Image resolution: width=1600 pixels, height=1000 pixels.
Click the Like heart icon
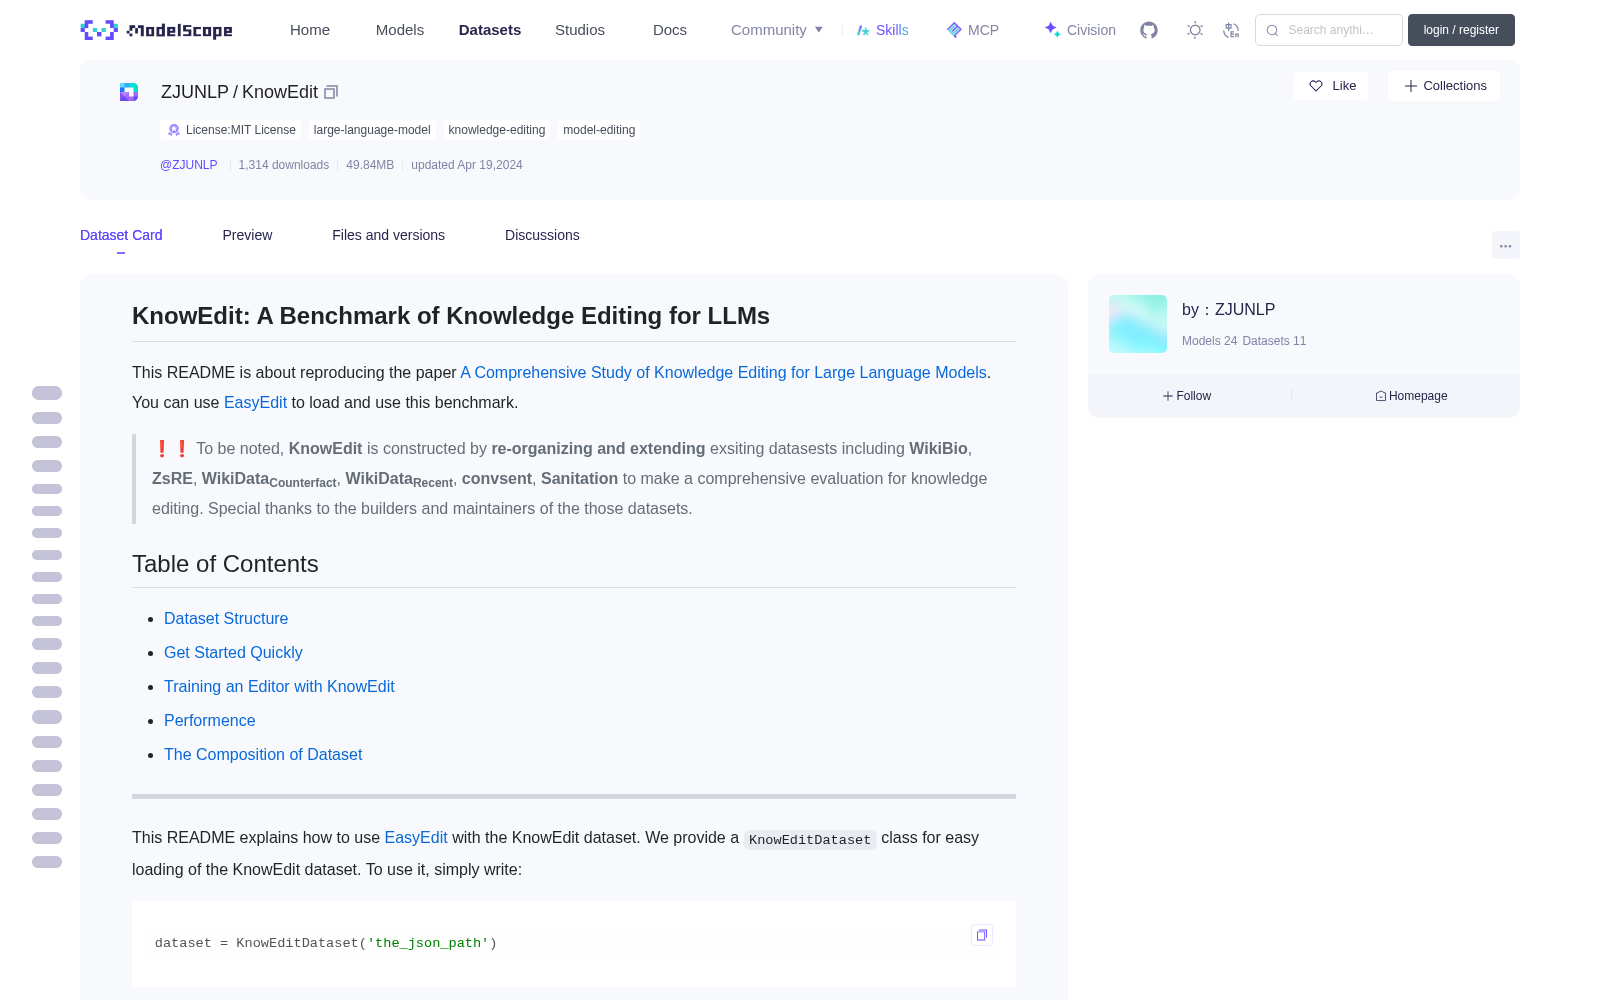click(1316, 86)
